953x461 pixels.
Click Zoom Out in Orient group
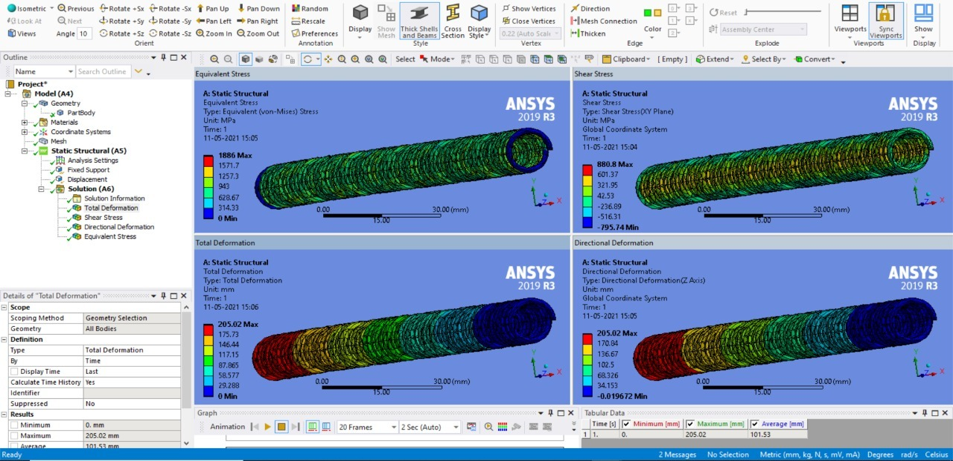pyautogui.click(x=258, y=33)
